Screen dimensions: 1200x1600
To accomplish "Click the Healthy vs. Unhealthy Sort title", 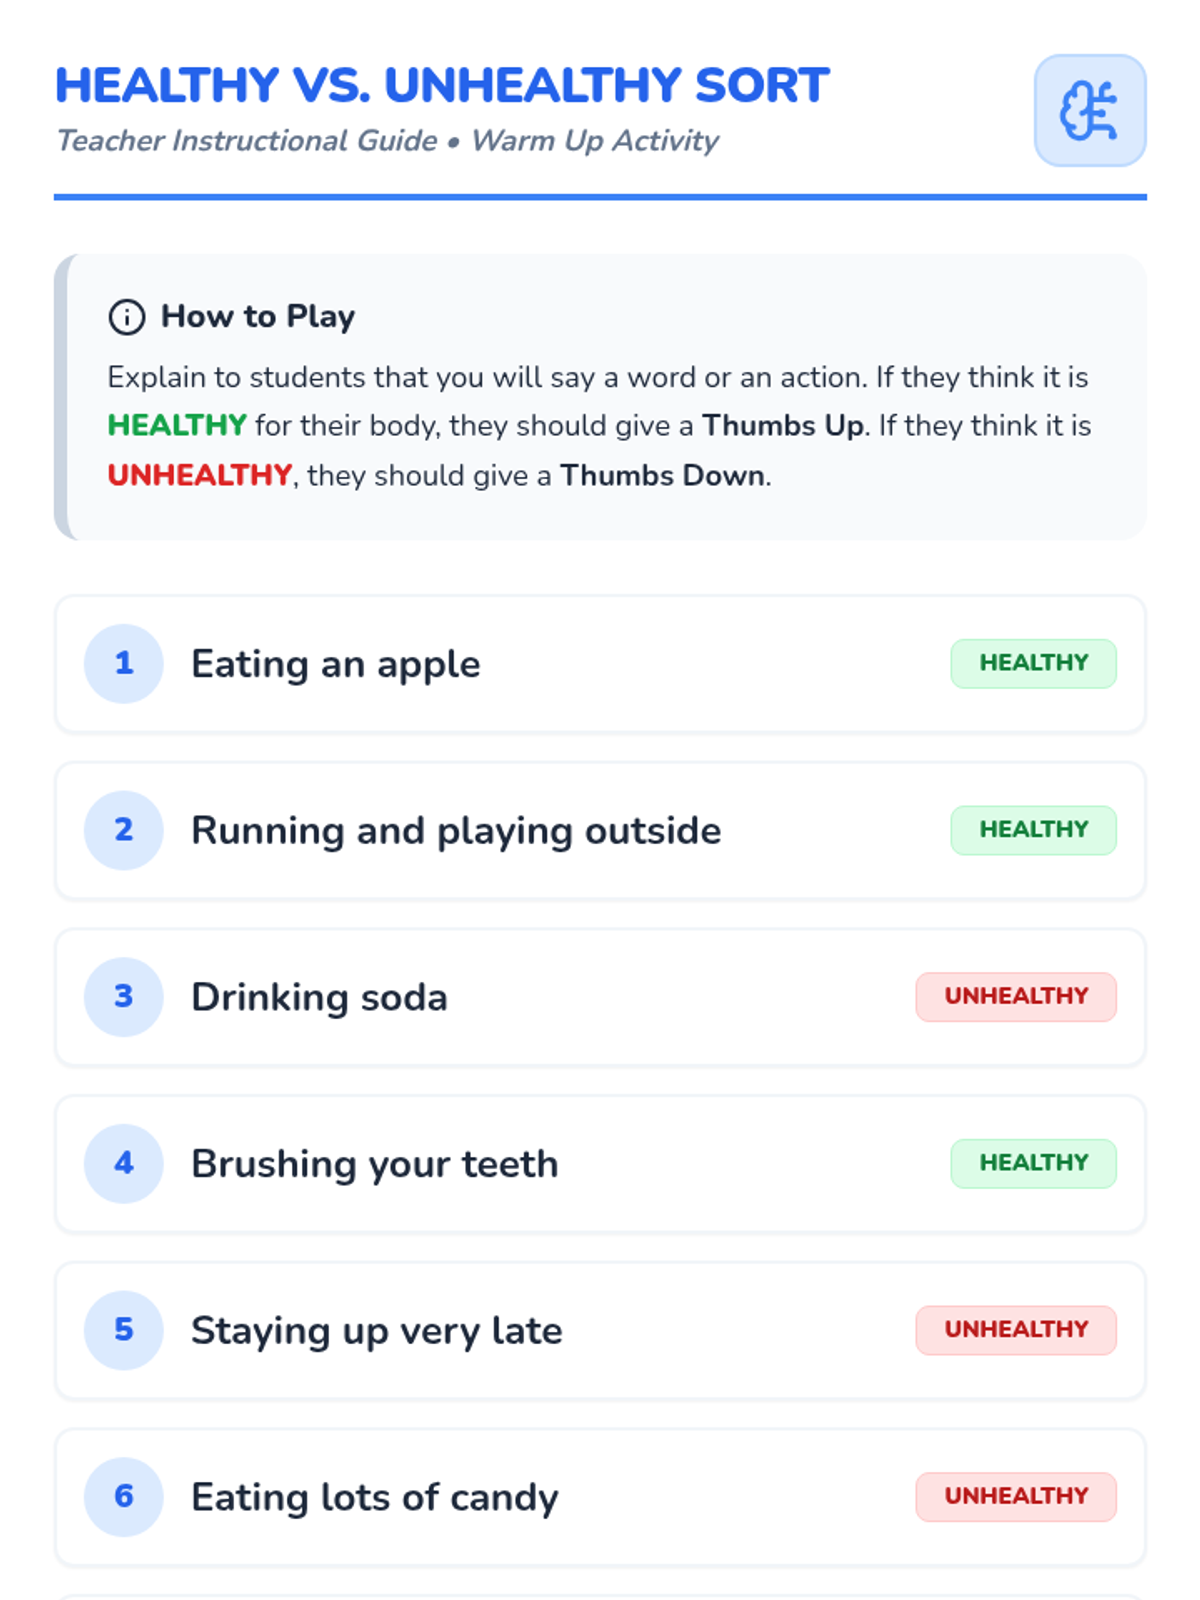I will click(x=442, y=85).
